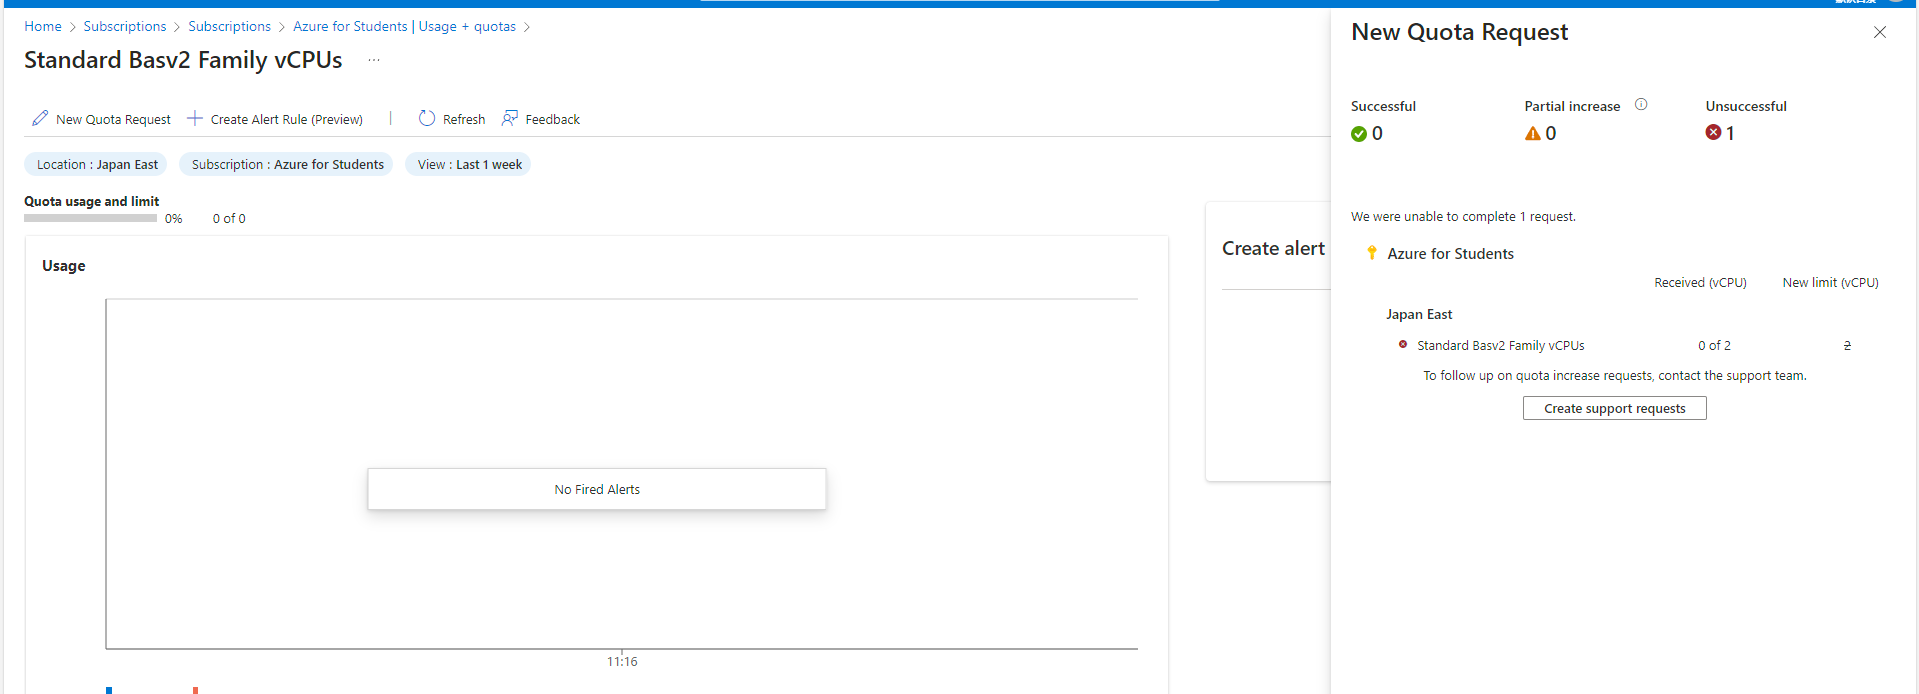Click the Received (vCPU) column header

point(1700,282)
